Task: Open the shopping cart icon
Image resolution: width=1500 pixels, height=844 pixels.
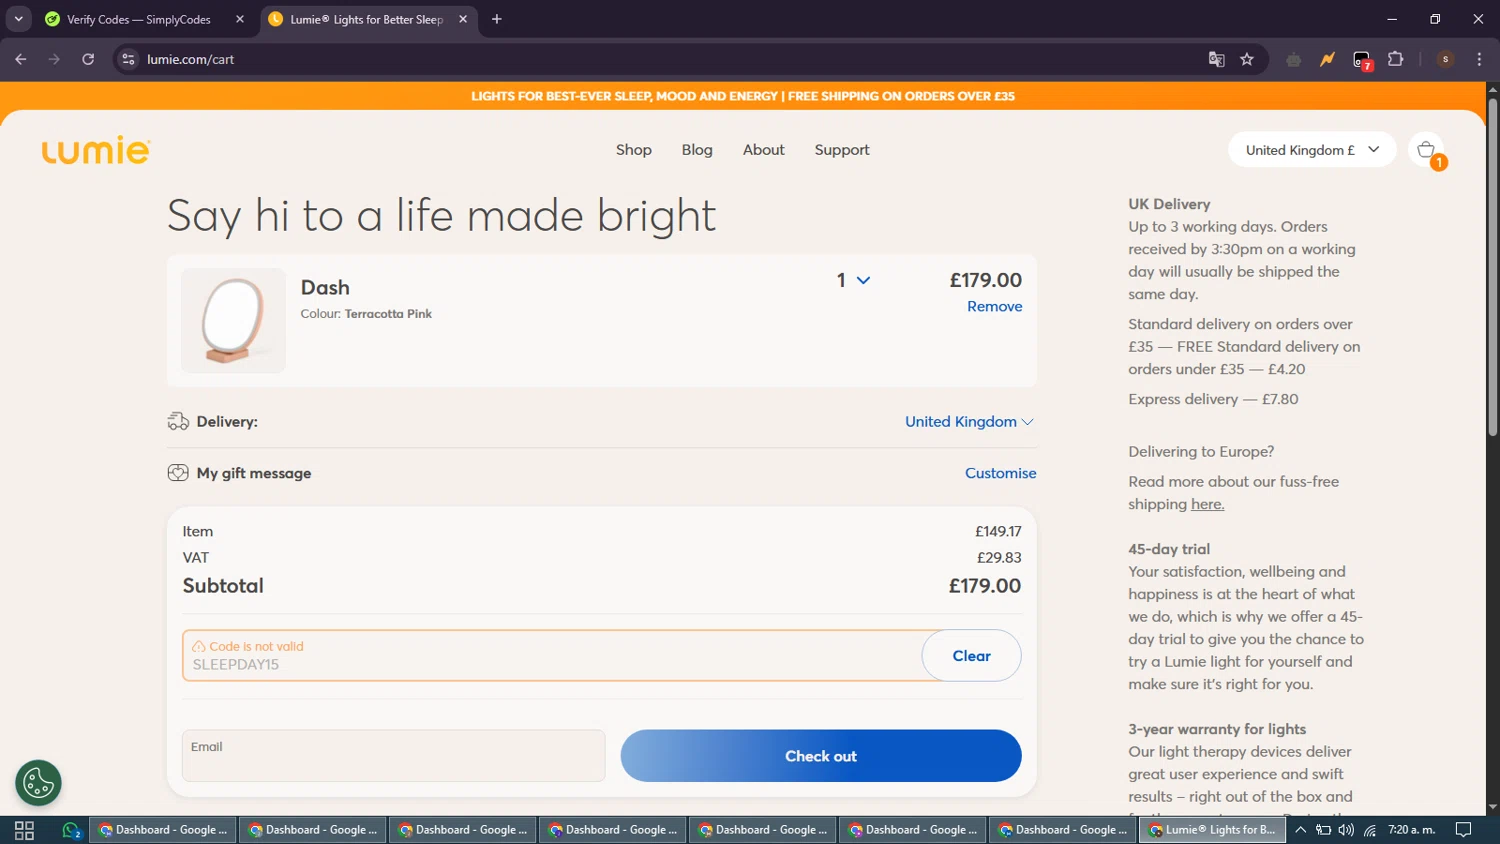Action: 1426,150
